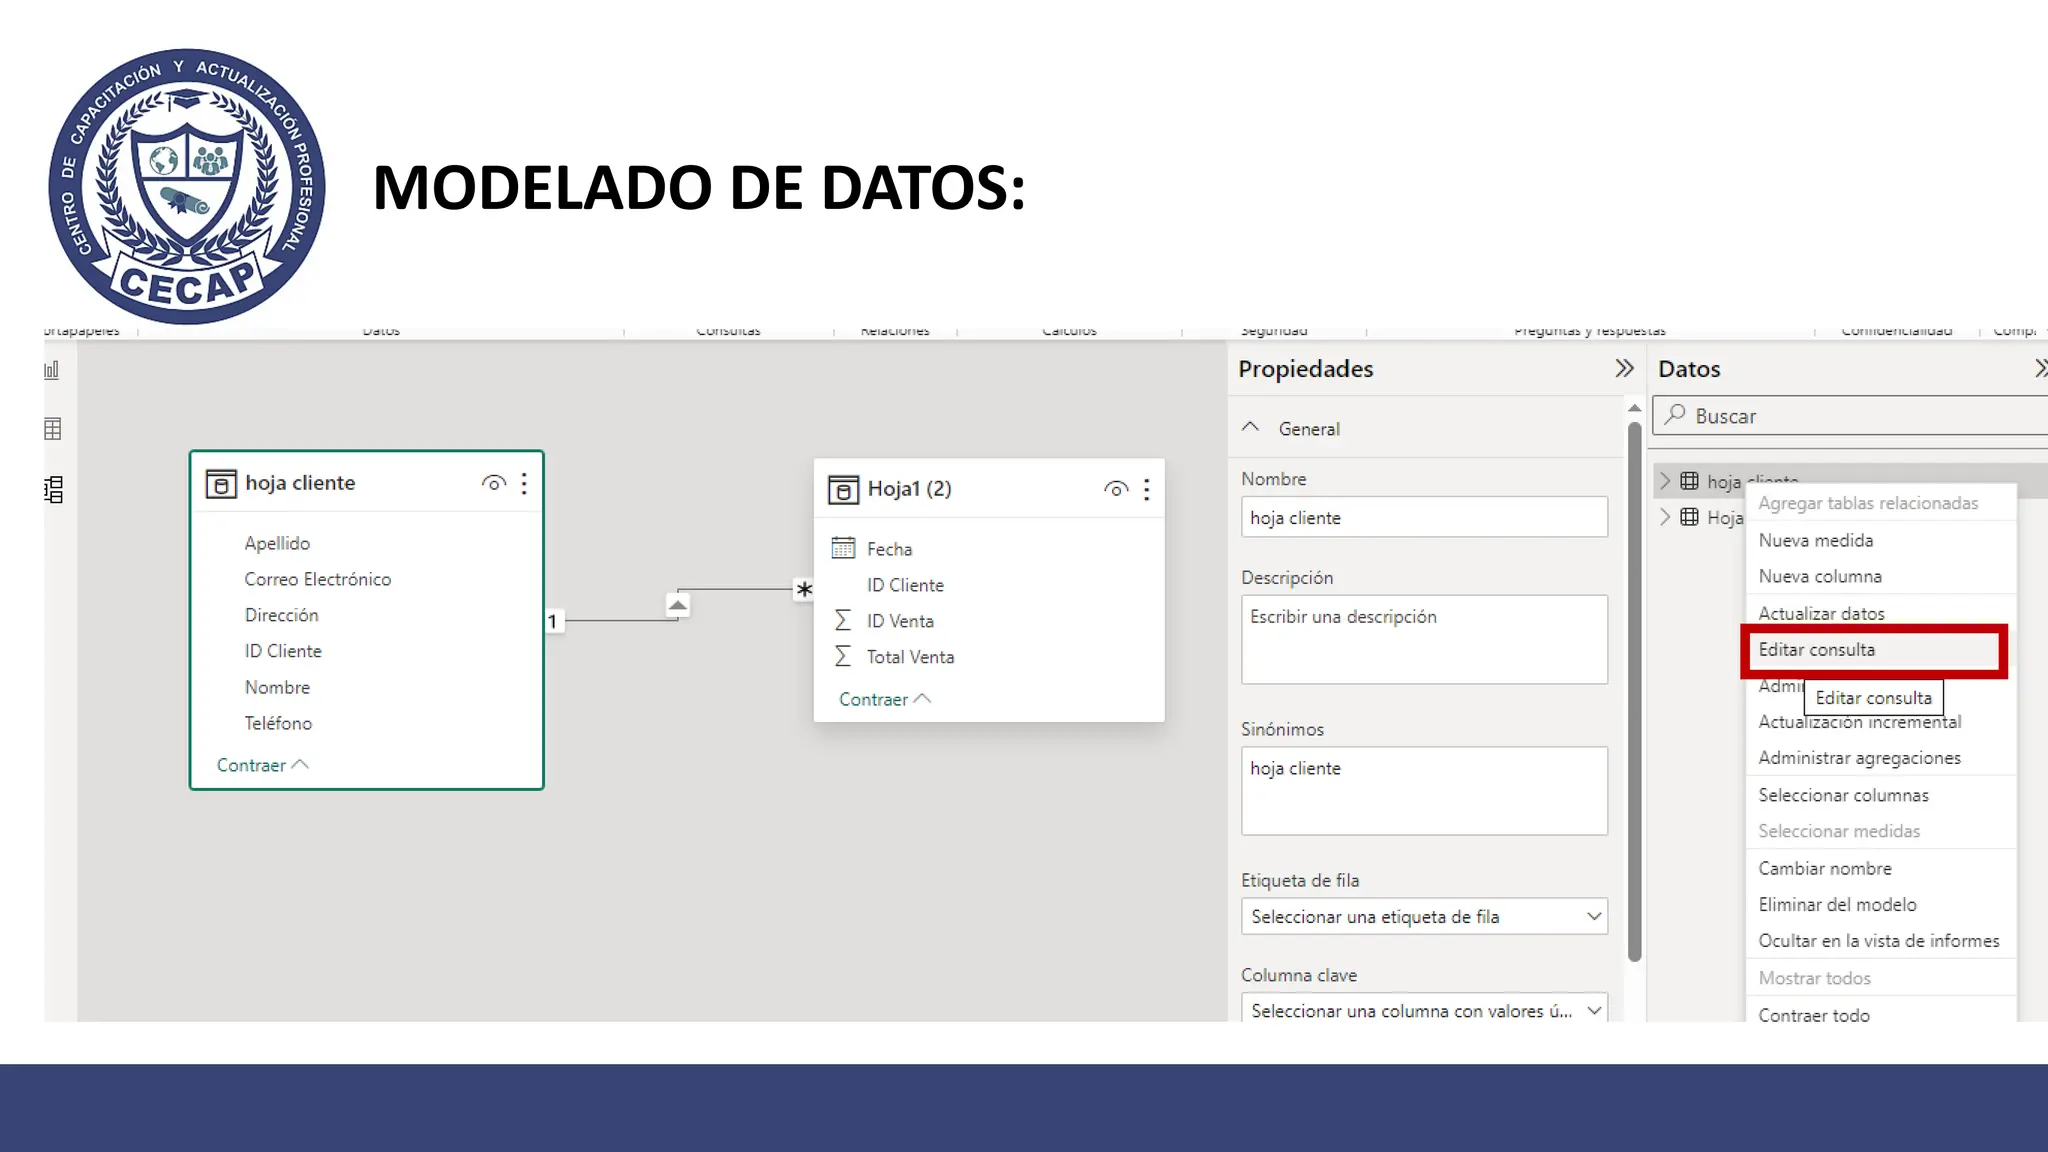Click the Descripción text area
Image resolution: width=2048 pixels, height=1152 pixels.
[x=1424, y=640]
